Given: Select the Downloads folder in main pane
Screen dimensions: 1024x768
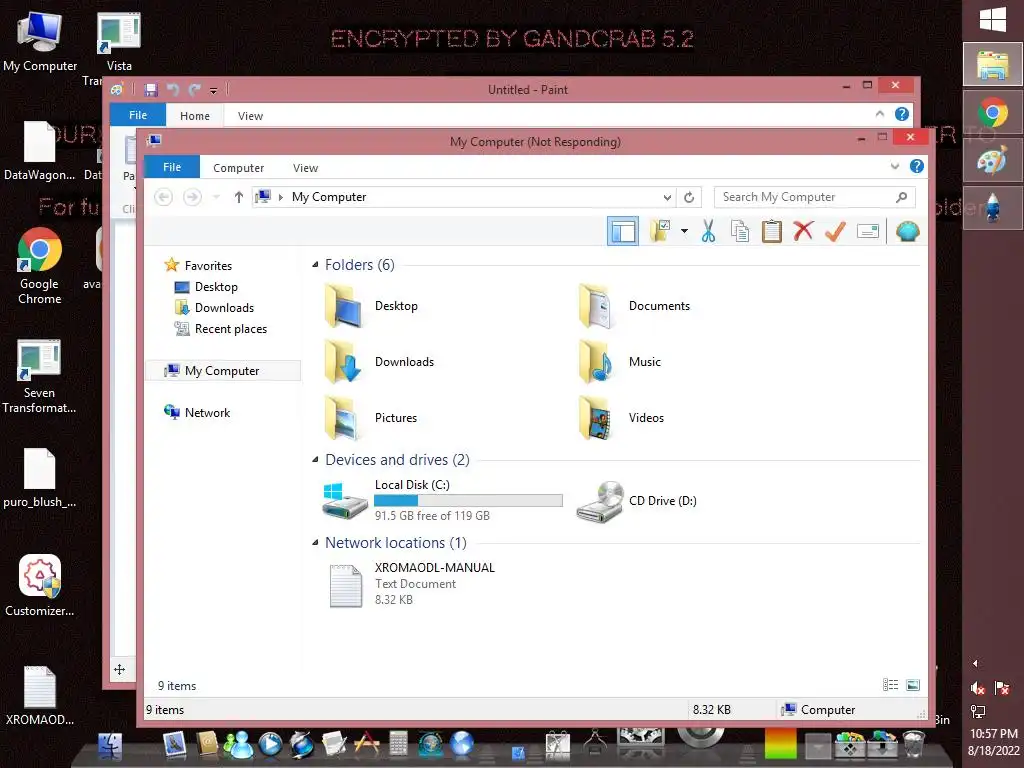Looking at the screenshot, I should [x=379, y=362].
